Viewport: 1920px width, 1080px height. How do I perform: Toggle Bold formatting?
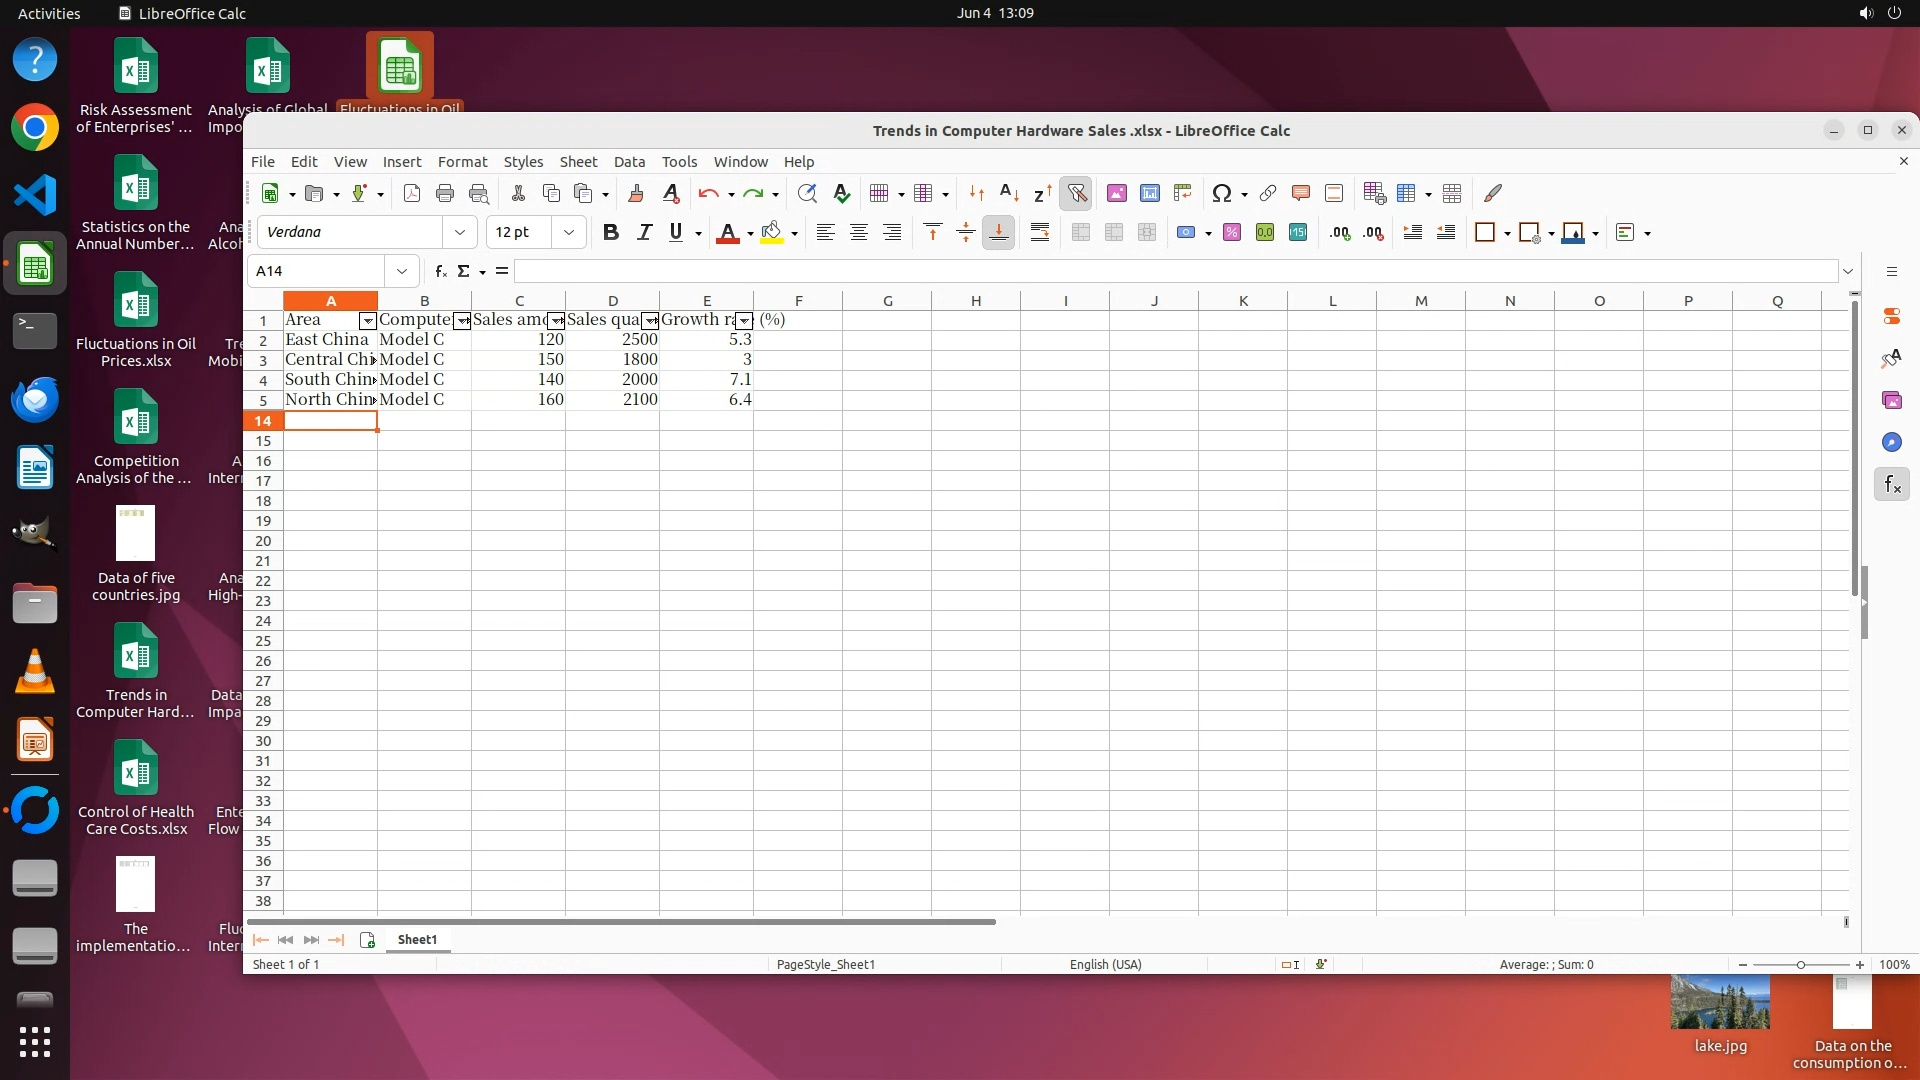(611, 233)
